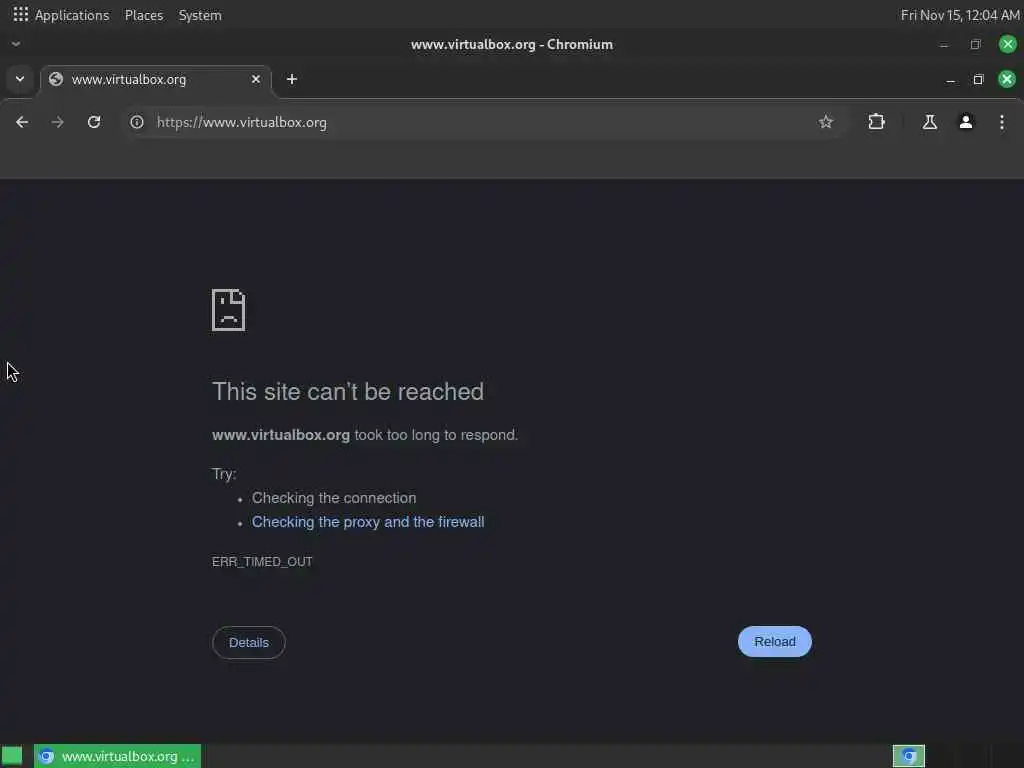This screenshot has width=1024, height=768.
Task: Open the Applications menu
Action: 72,15
